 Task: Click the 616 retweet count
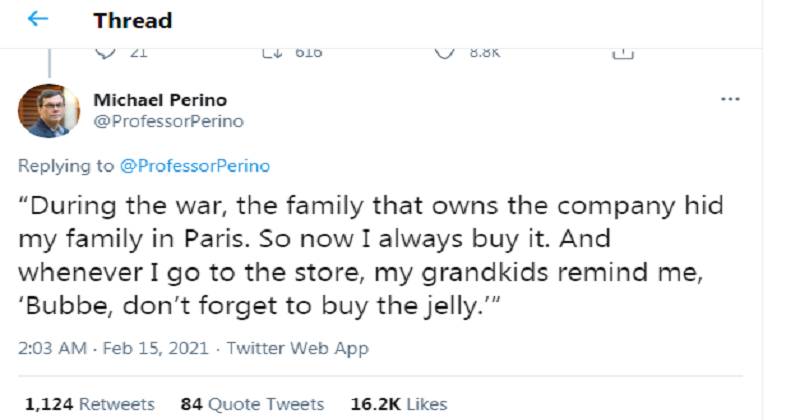click(309, 53)
